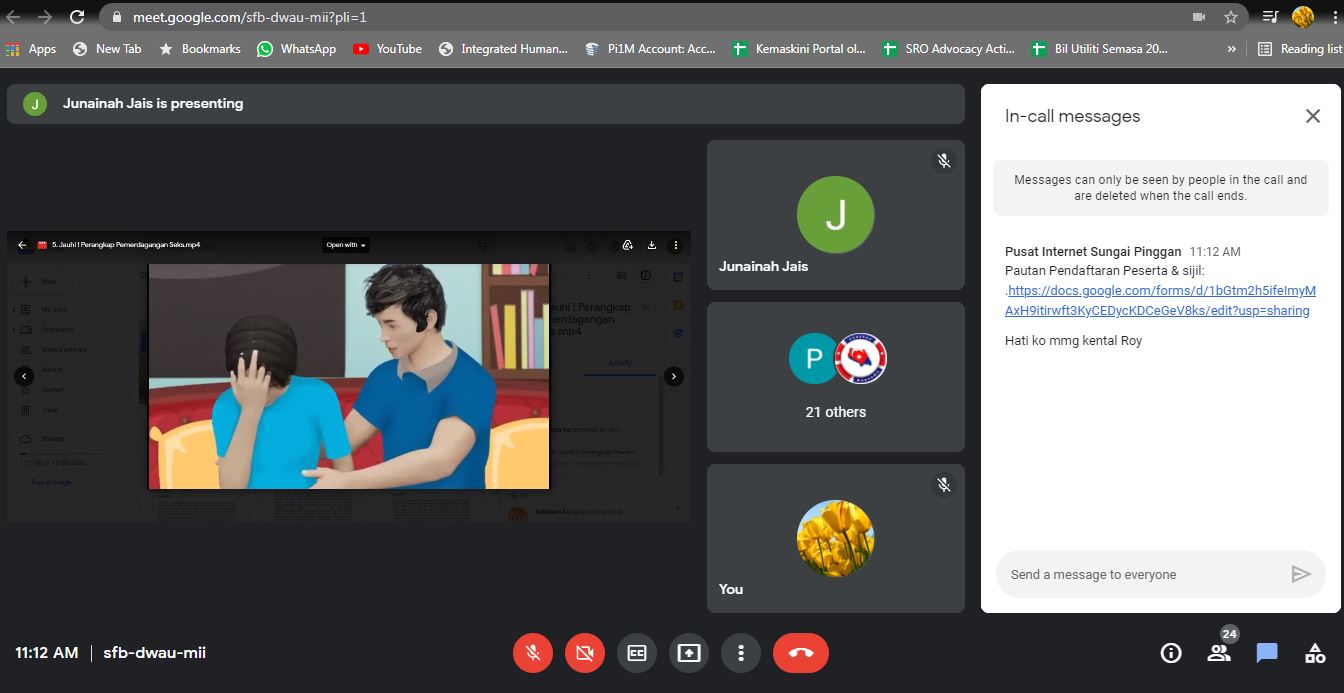Viewport: 1344px width, 693px height.
Task: Close the In-call messages panel
Action: pyautogui.click(x=1313, y=116)
